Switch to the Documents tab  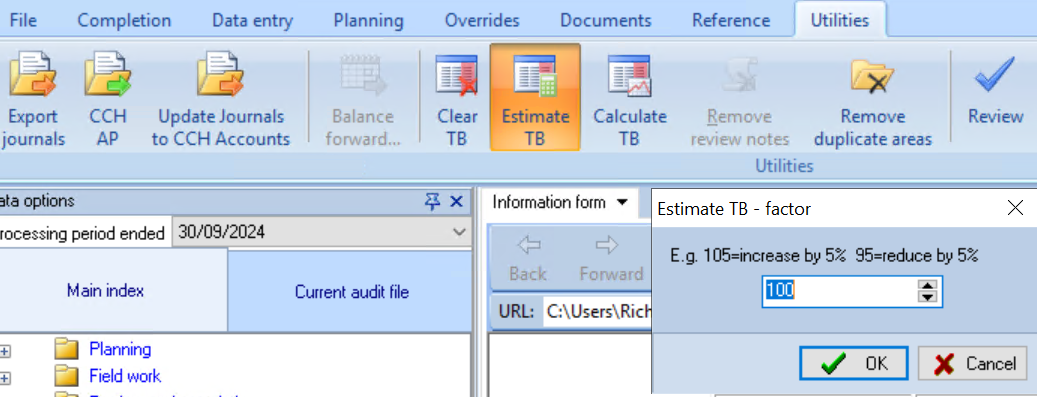(606, 21)
